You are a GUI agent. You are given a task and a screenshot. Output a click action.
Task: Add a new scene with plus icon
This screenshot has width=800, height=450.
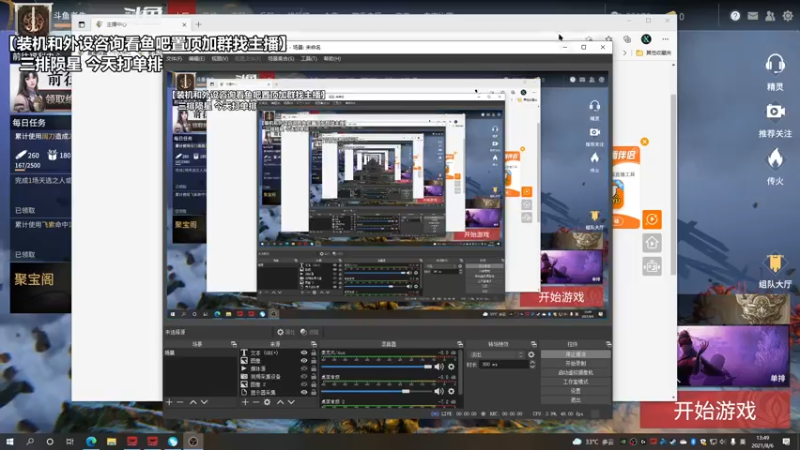[x=169, y=402]
